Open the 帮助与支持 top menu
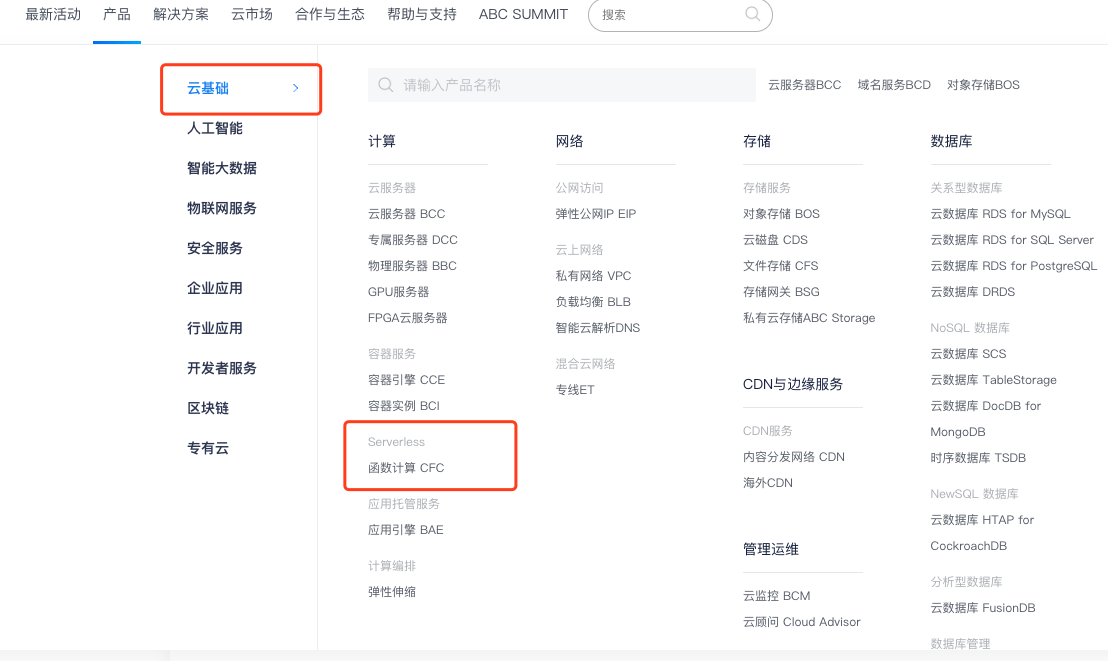 coord(422,14)
